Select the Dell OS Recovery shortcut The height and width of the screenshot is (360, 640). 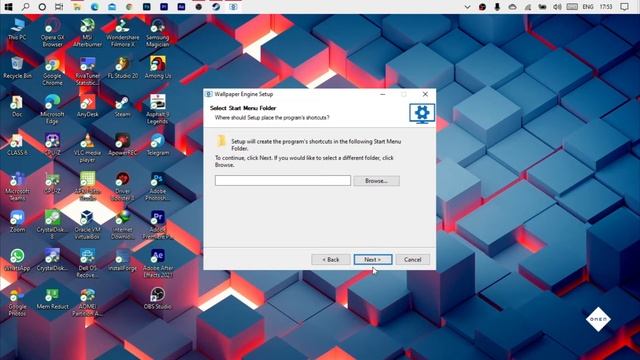pos(87,264)
